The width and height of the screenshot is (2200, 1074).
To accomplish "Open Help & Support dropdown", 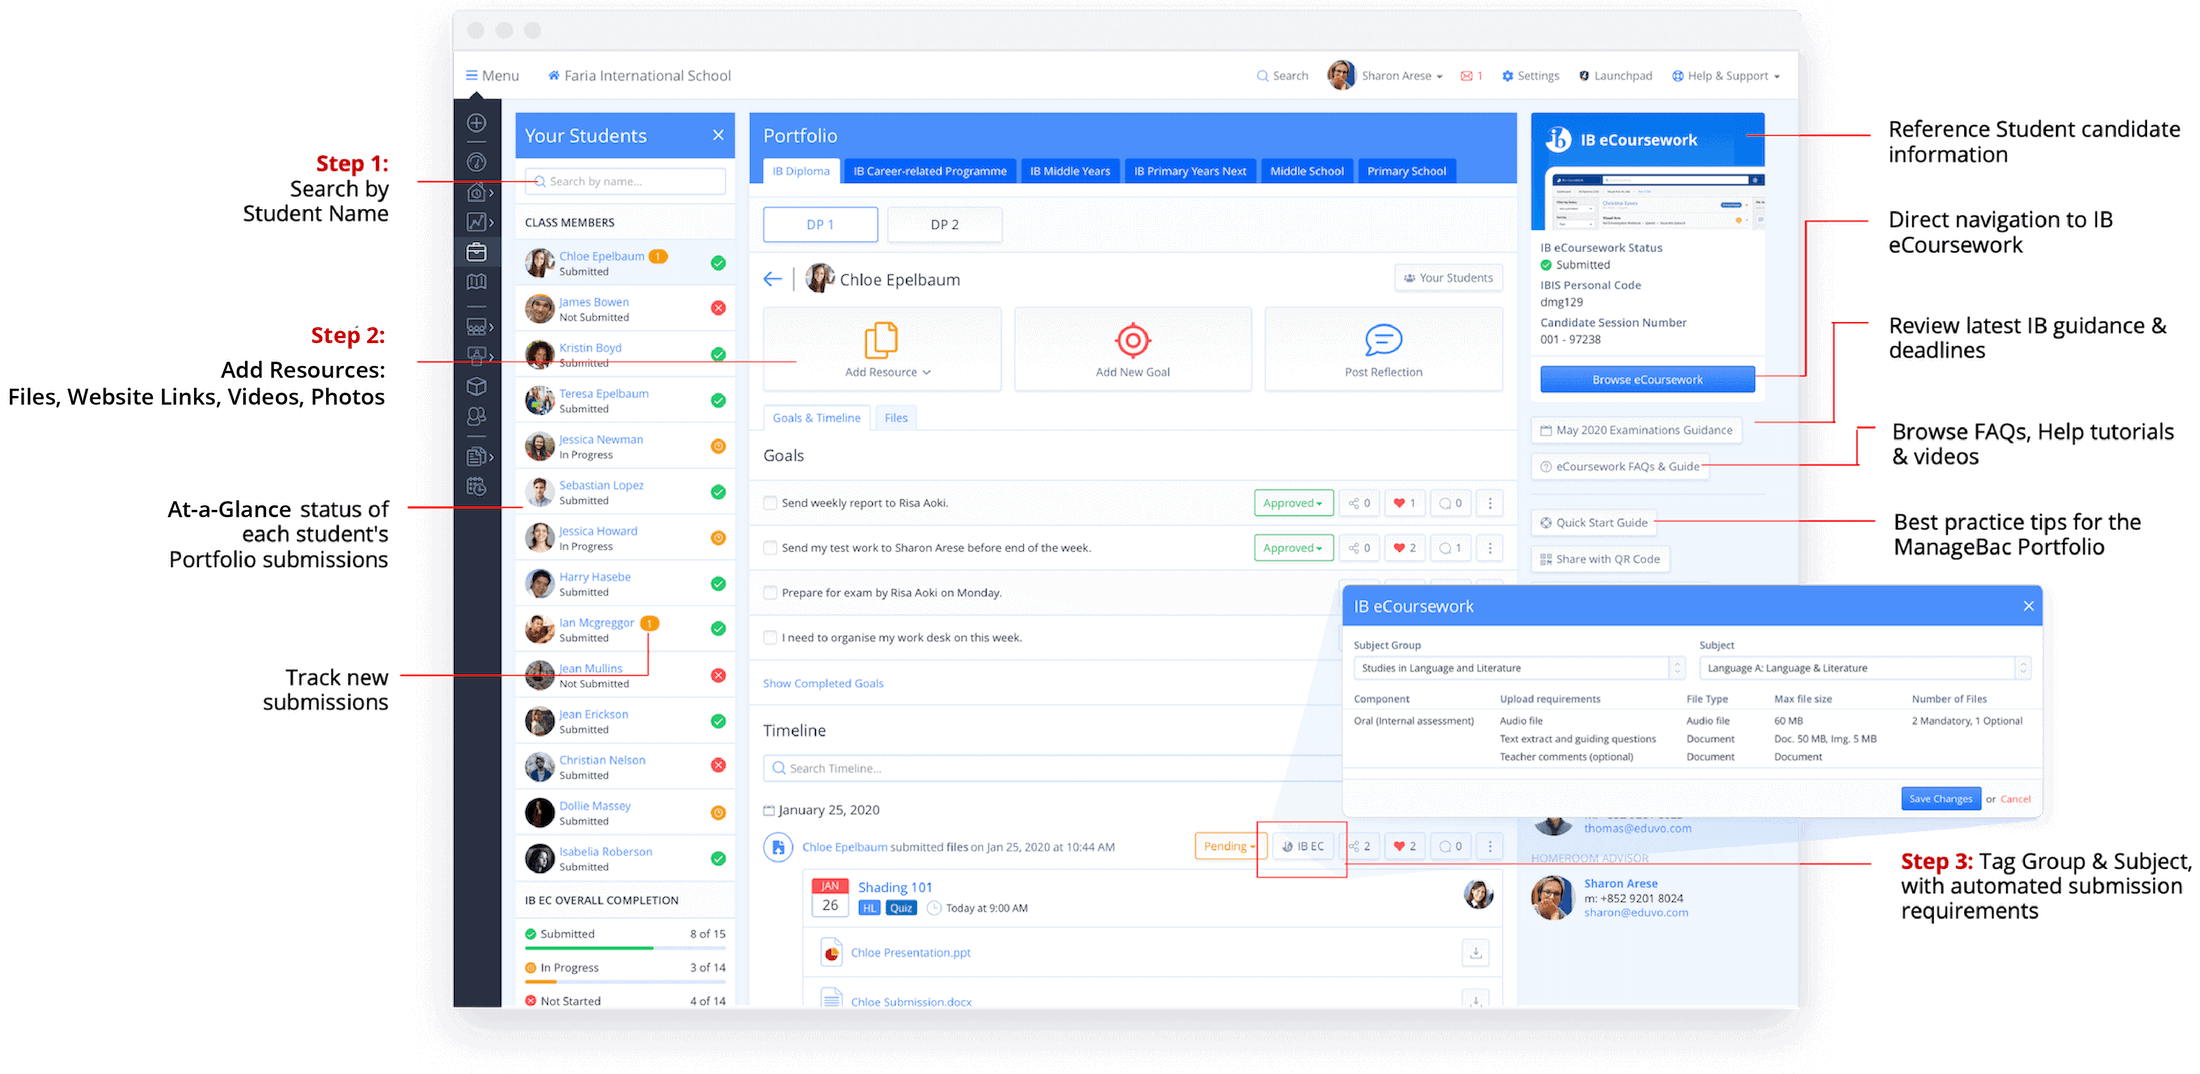I will coord(1726,76).
